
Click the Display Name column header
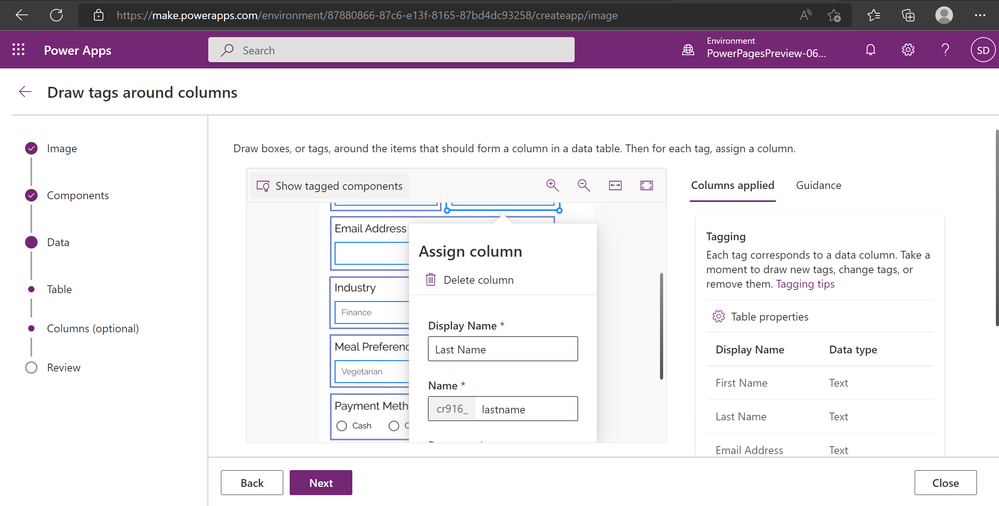(750, 350)
